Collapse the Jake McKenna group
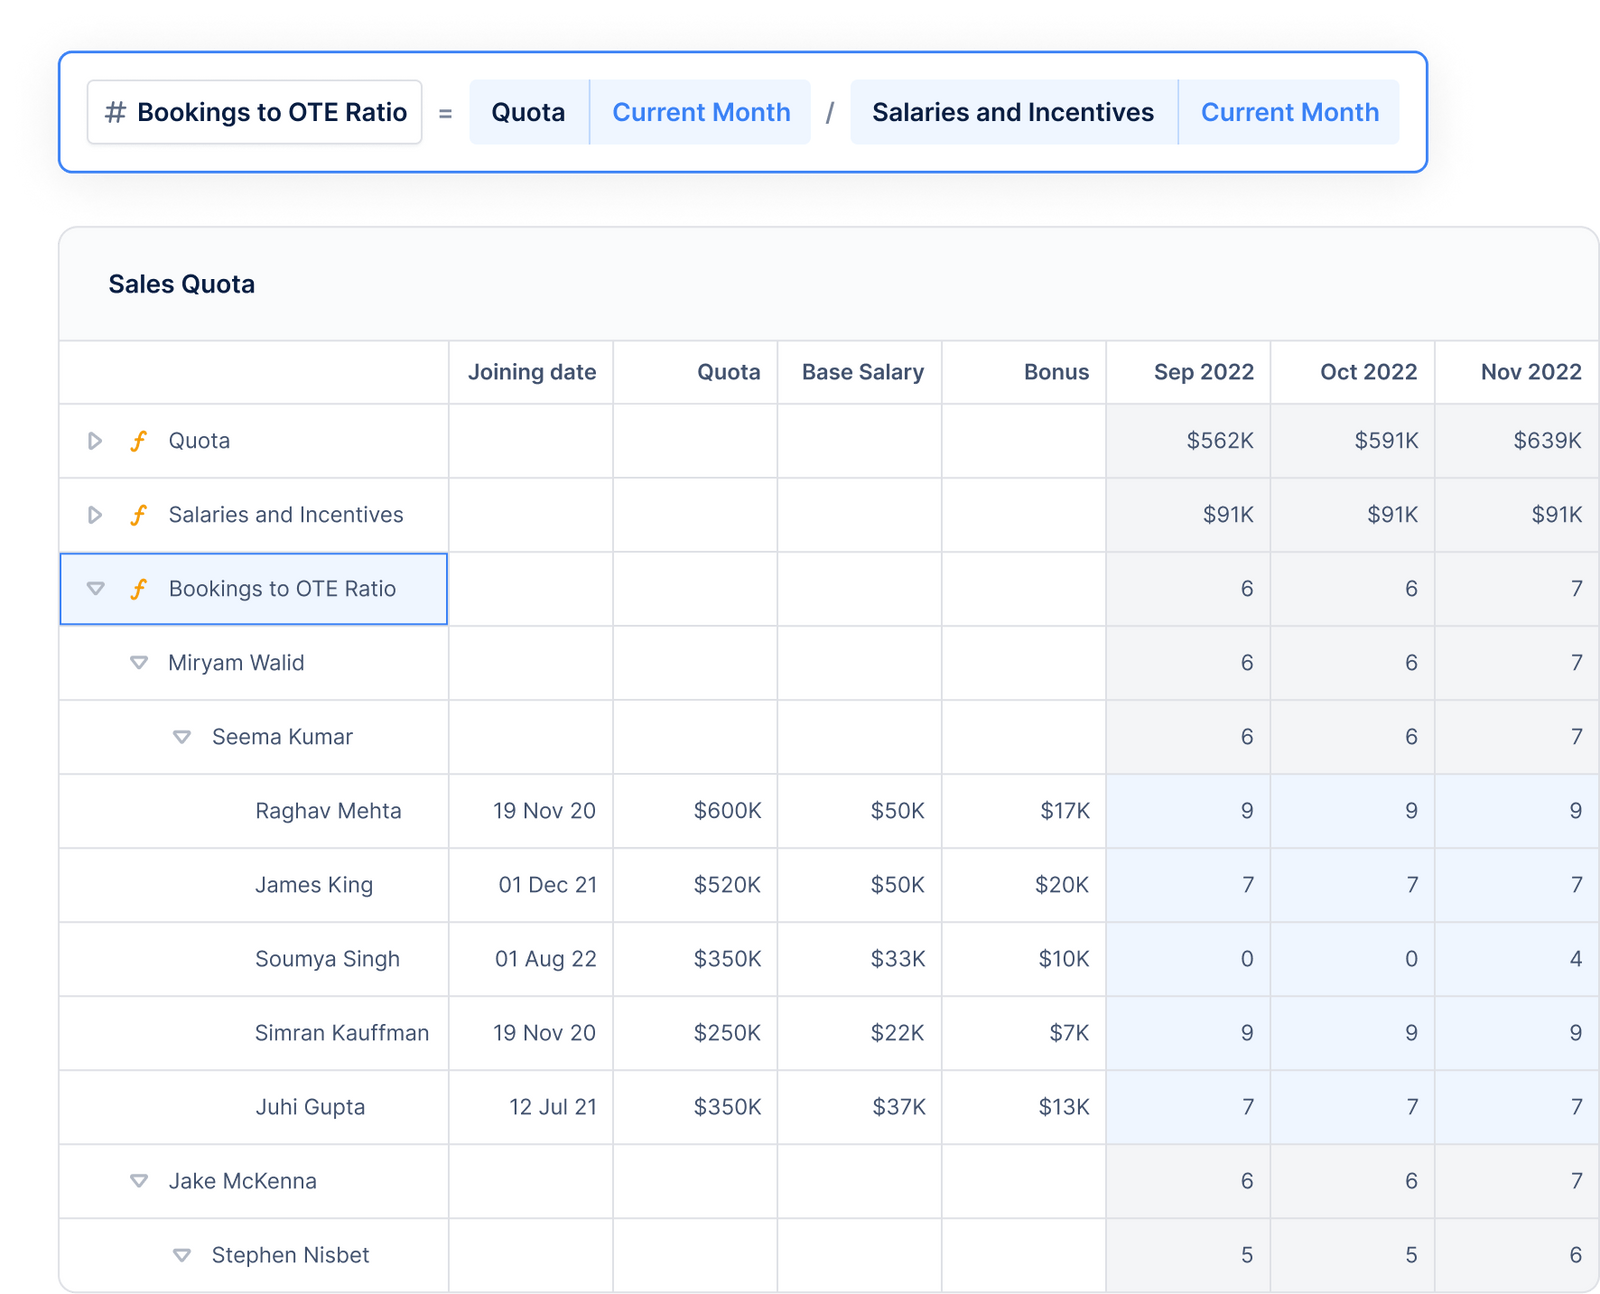 [138, 1181]
